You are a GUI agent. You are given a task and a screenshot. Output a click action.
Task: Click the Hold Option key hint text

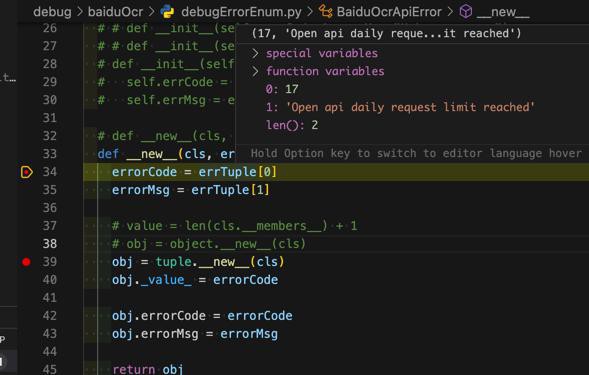(416, 153)
